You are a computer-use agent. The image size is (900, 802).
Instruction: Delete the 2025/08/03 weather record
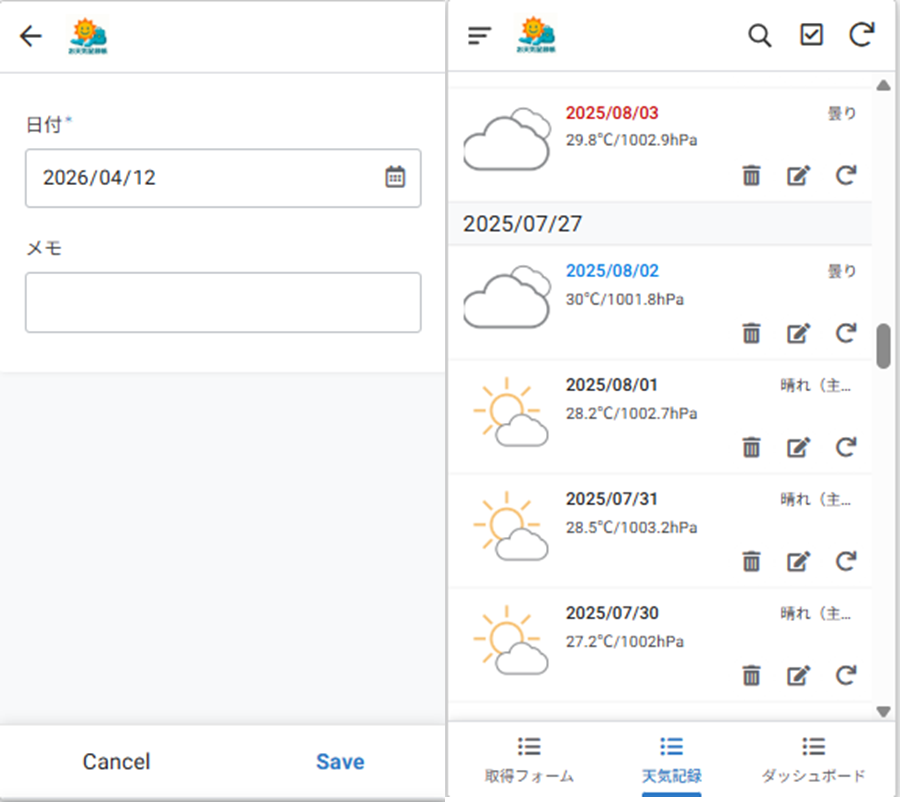tap(751, 176)
